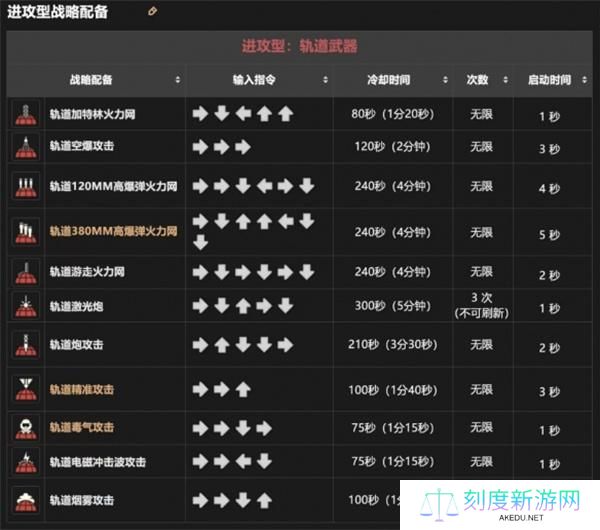
Task: Click the 3 次（不可刷新） uses cell
Action: (481, 305)
